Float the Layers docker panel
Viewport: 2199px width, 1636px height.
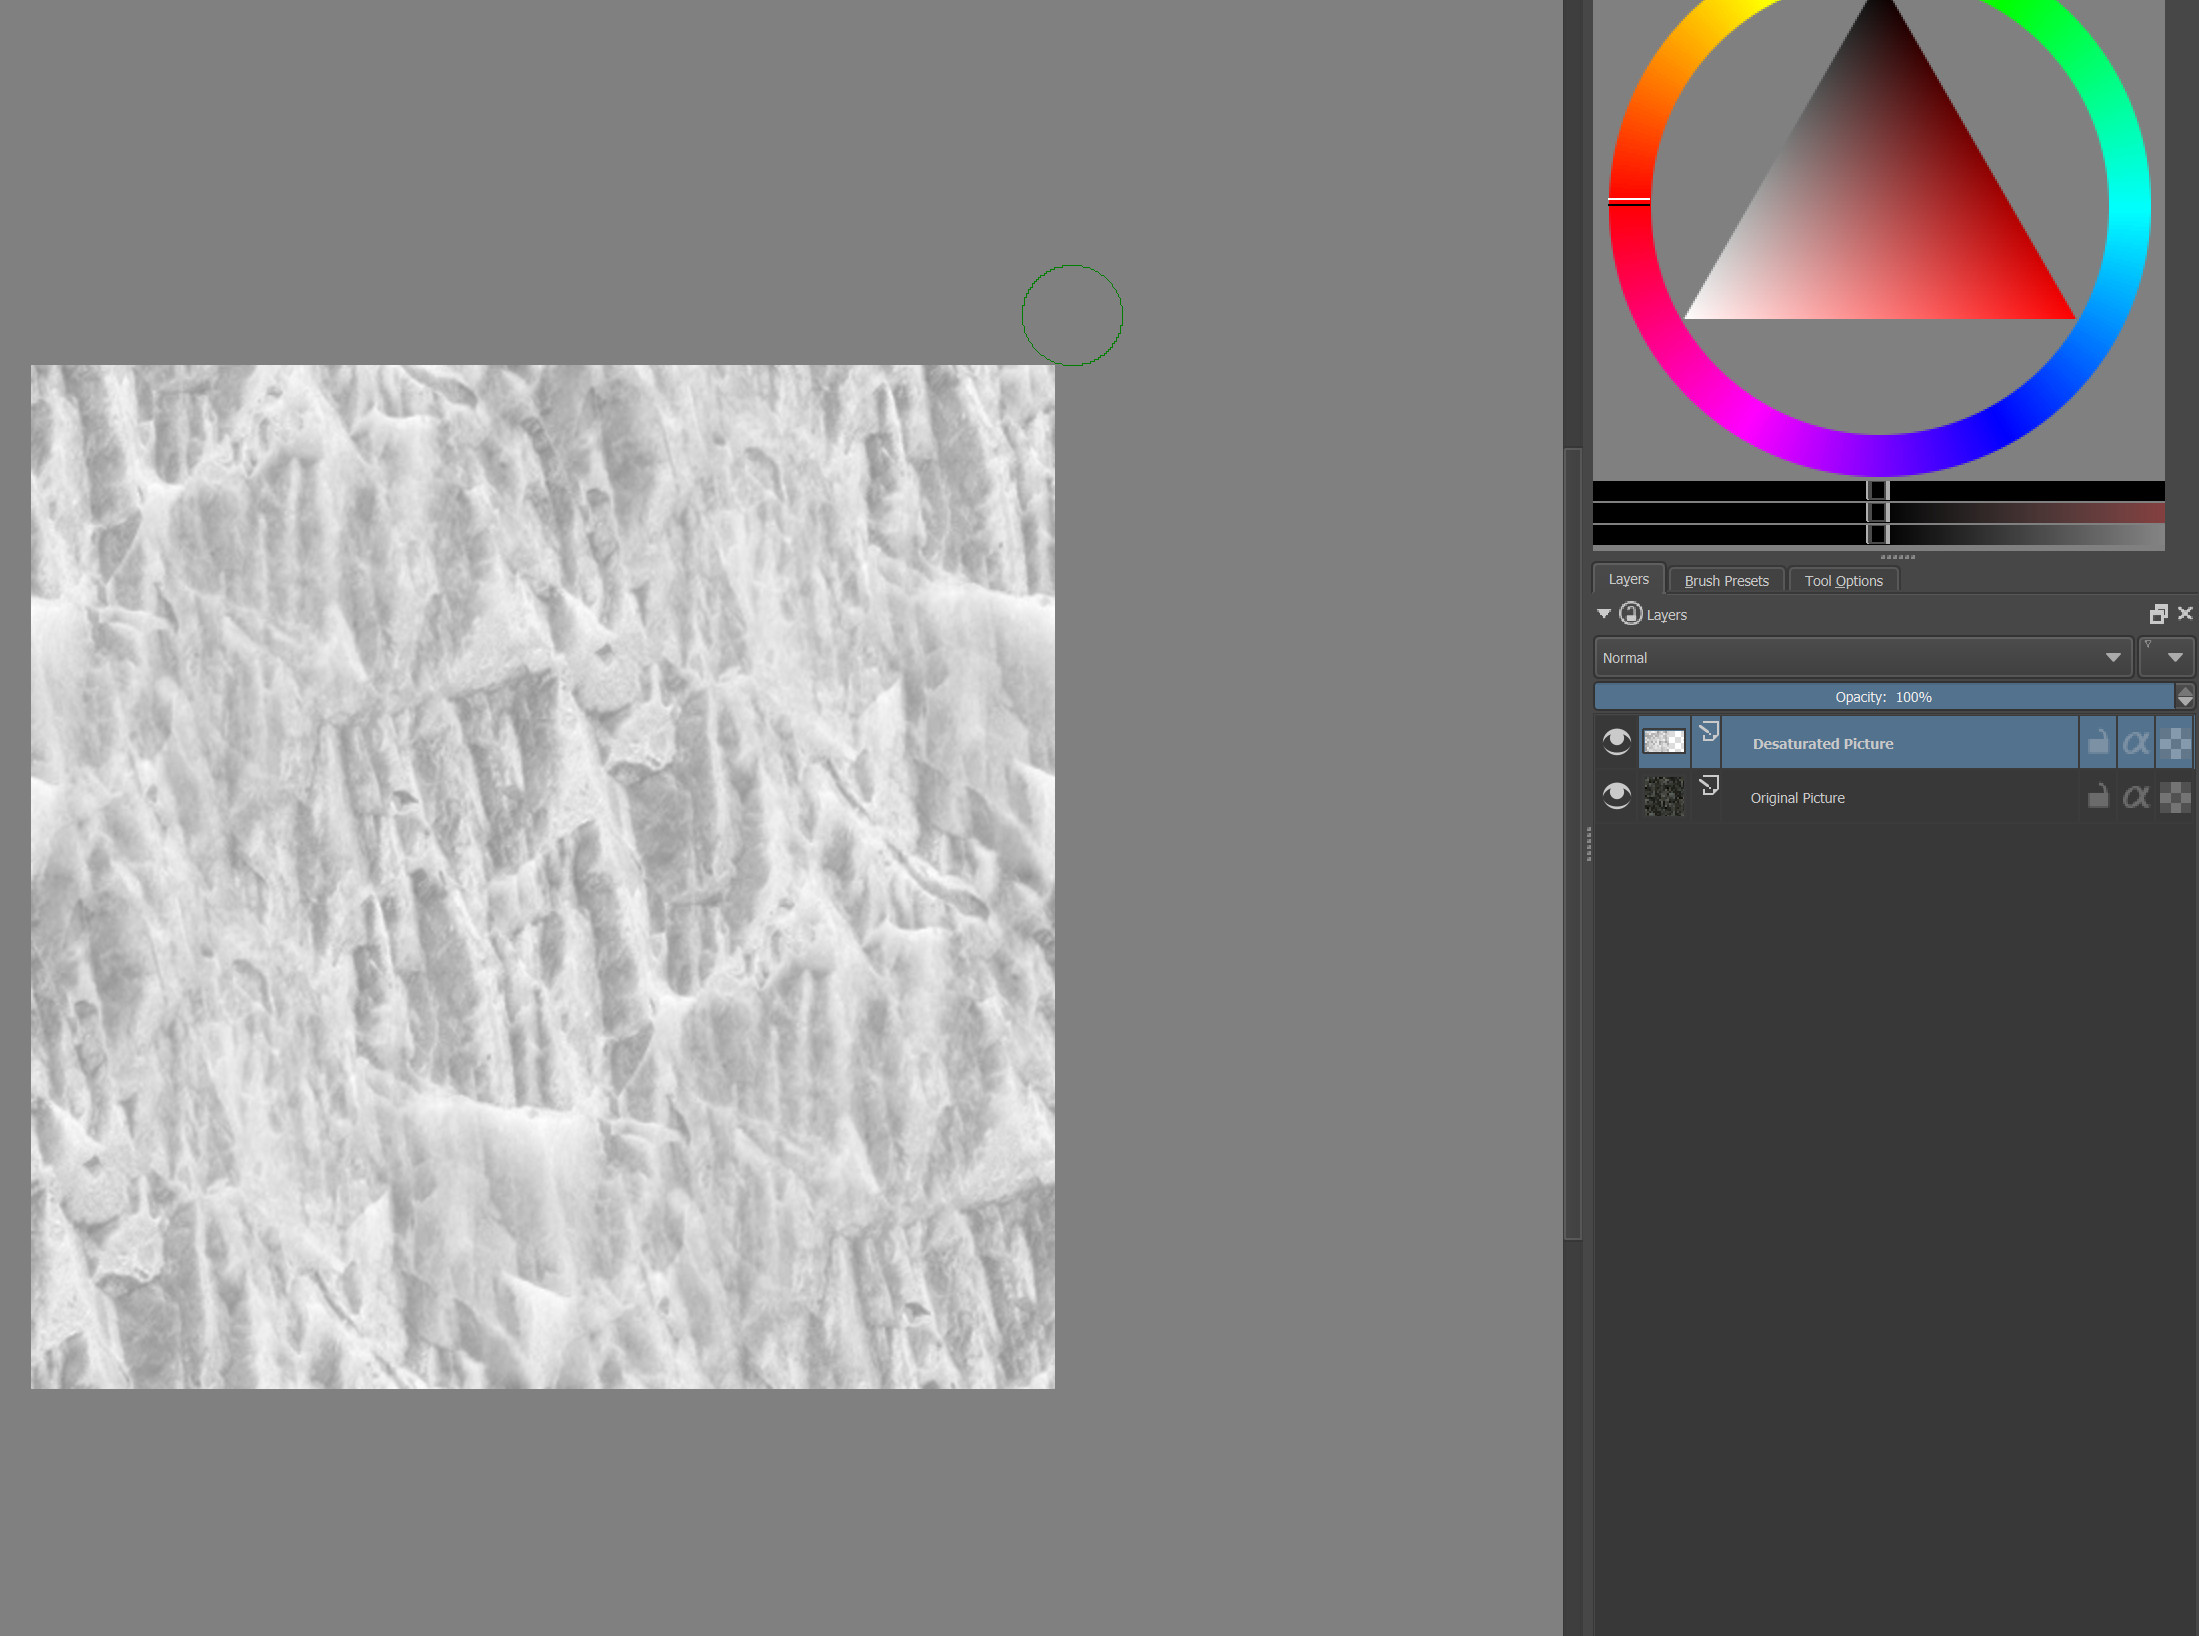pos(2158,614)
